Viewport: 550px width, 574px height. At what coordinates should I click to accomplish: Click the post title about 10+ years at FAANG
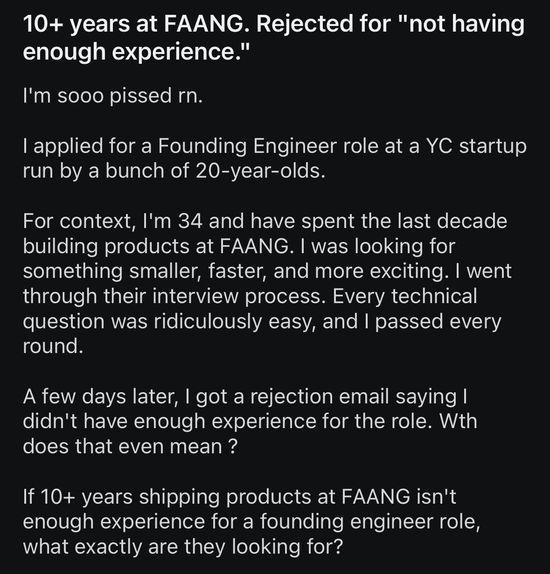[x=274, y=38]
